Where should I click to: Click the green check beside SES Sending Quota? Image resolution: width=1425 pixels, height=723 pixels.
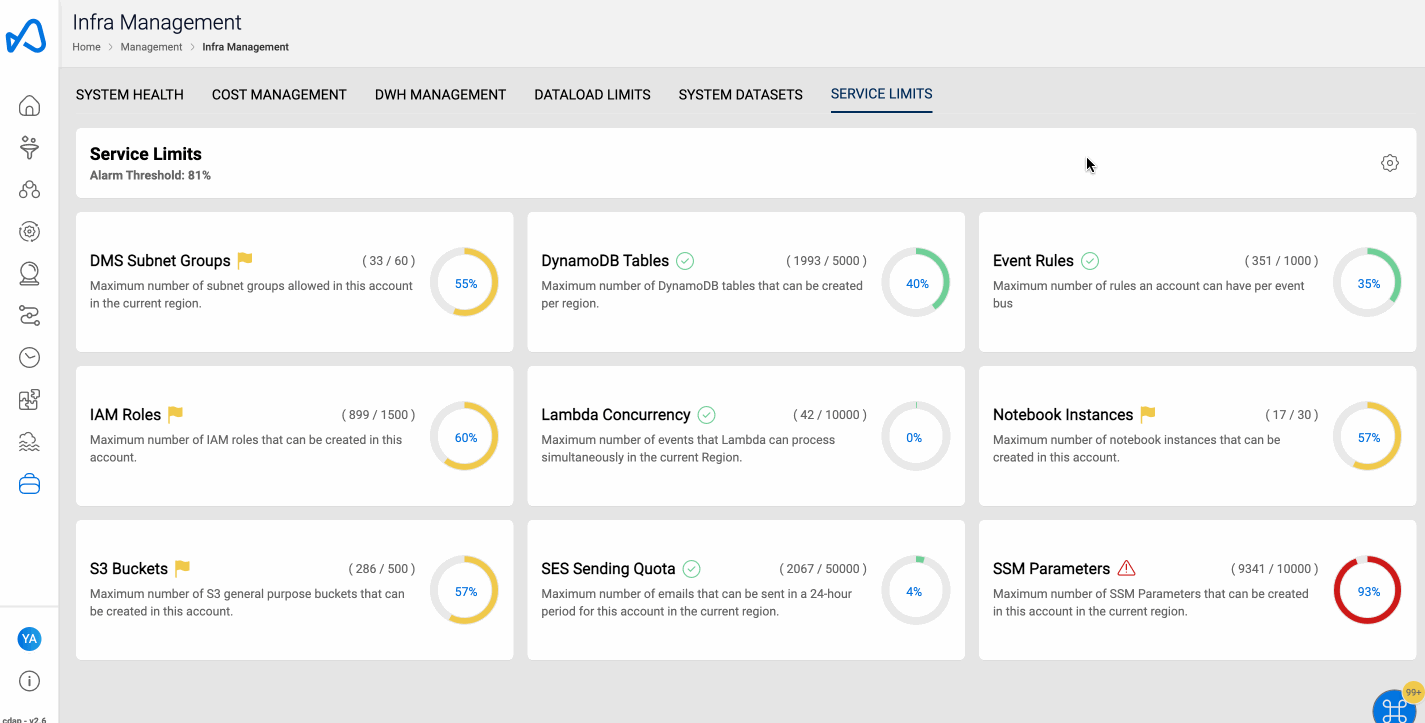(x=691, y=569)
